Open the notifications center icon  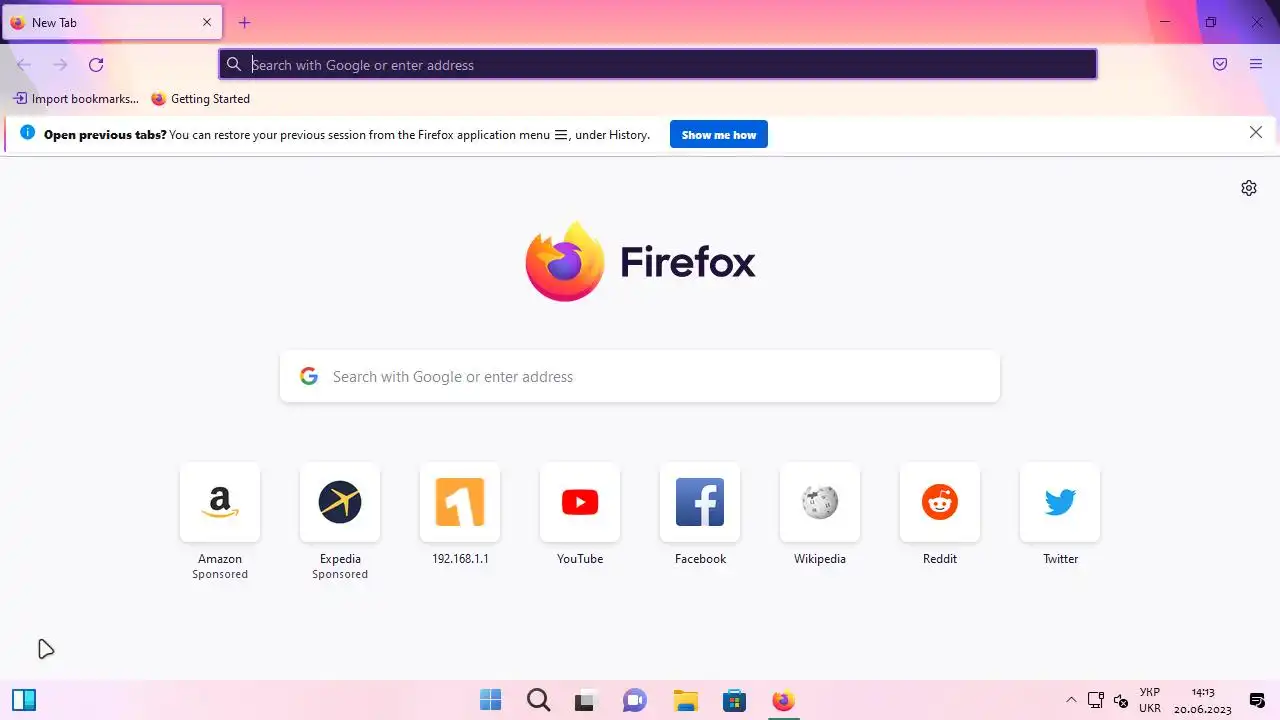tap(1257, 700)
